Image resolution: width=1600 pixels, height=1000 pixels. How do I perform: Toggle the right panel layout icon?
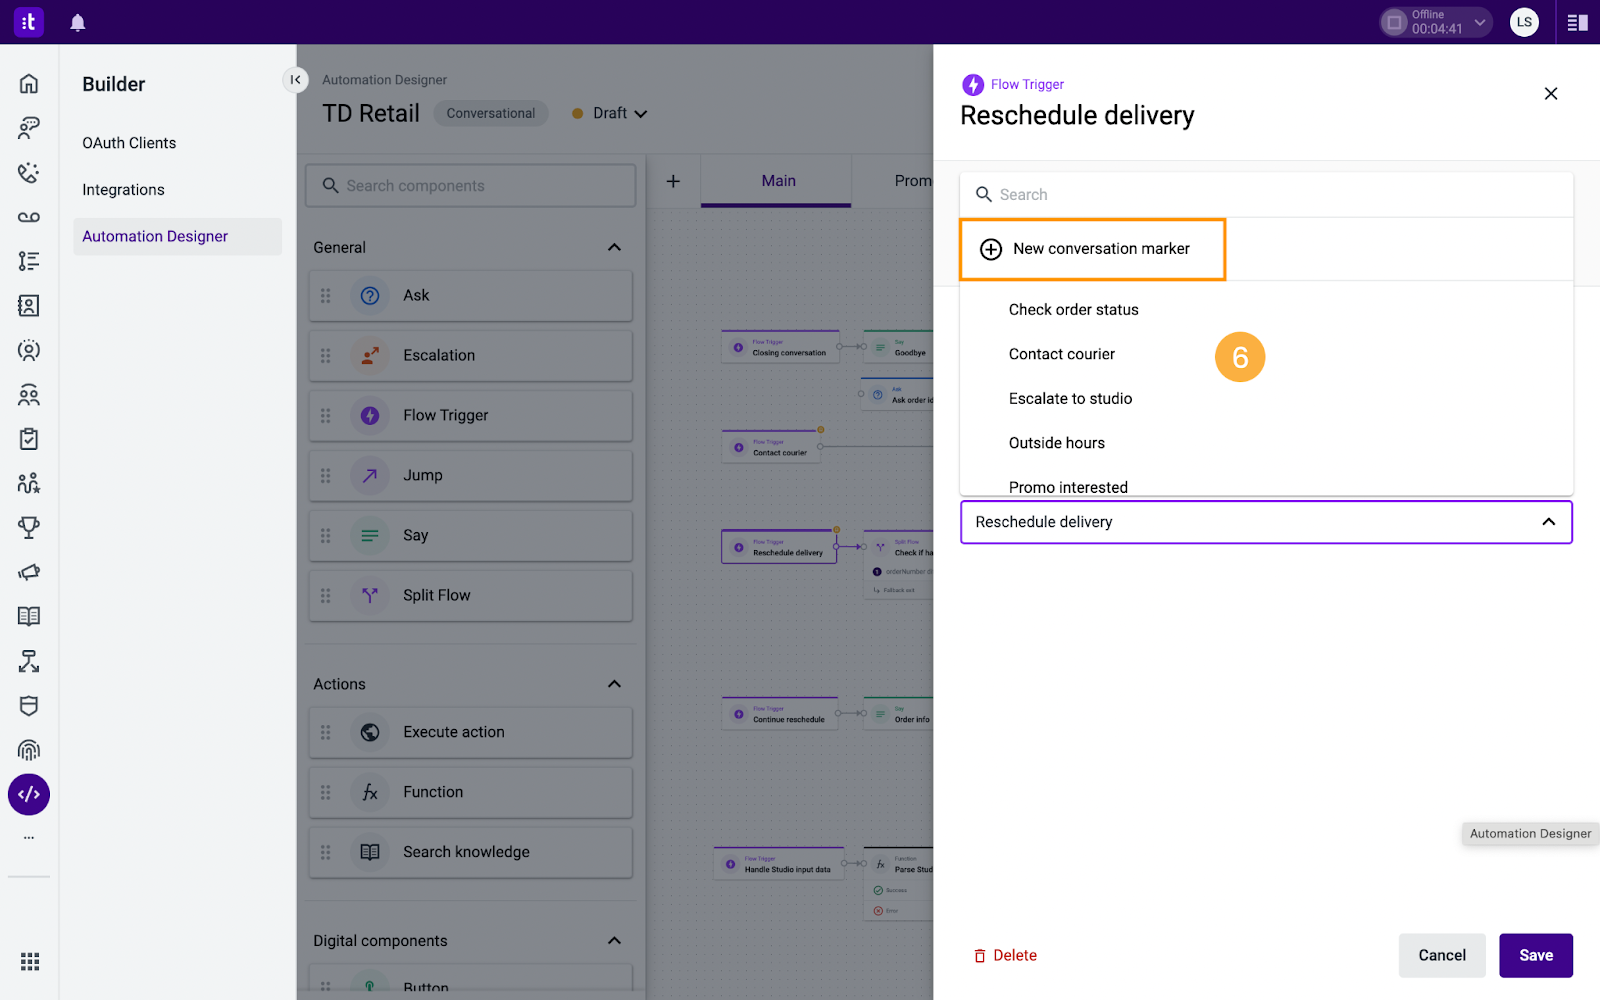pos(1578,22)
